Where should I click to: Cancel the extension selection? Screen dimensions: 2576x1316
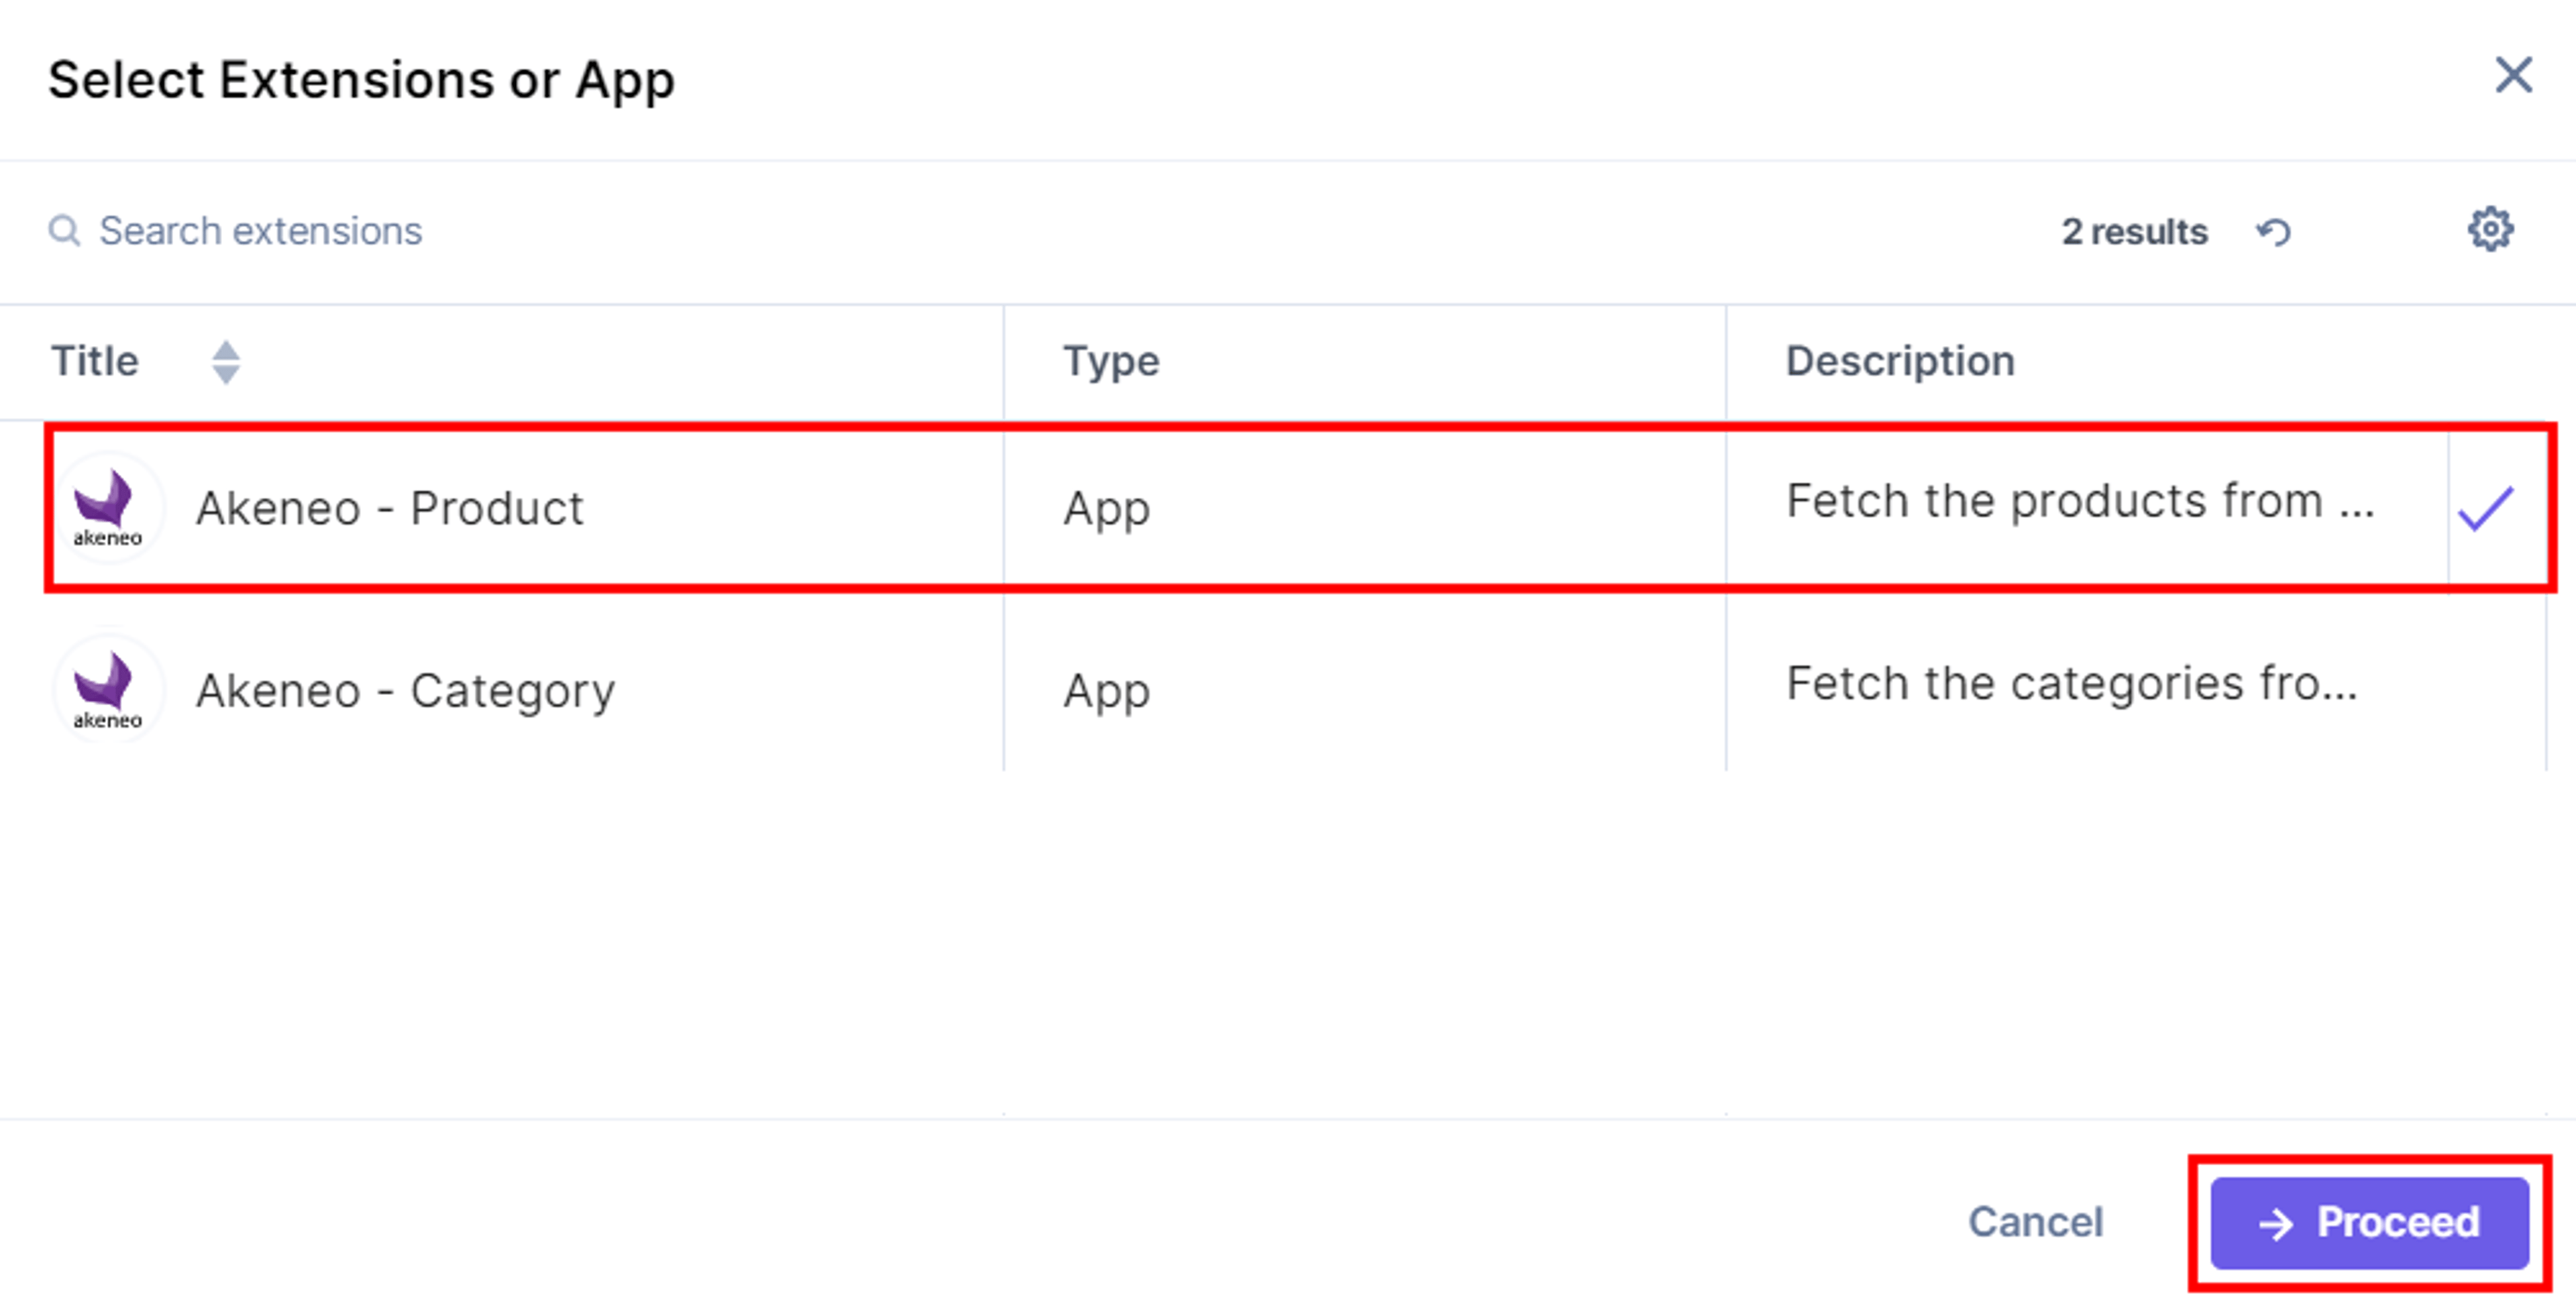pos(2035,1222)
